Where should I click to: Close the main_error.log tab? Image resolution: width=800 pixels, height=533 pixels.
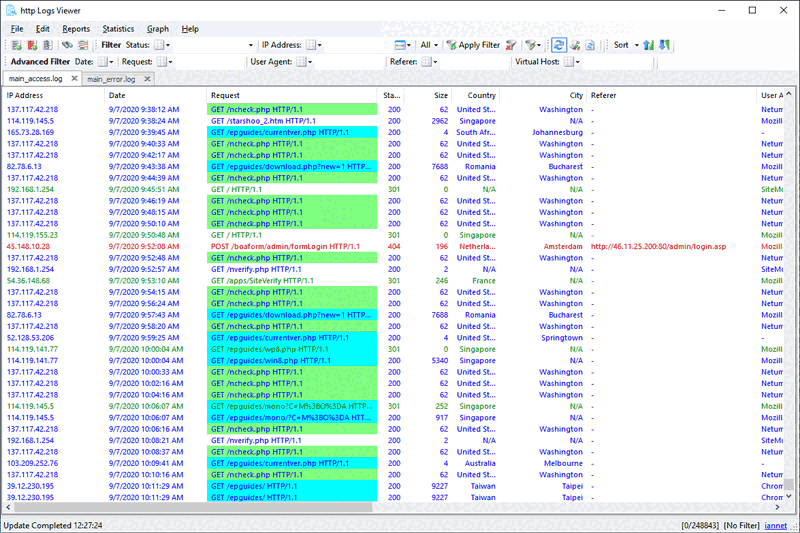tap(146, 79)
